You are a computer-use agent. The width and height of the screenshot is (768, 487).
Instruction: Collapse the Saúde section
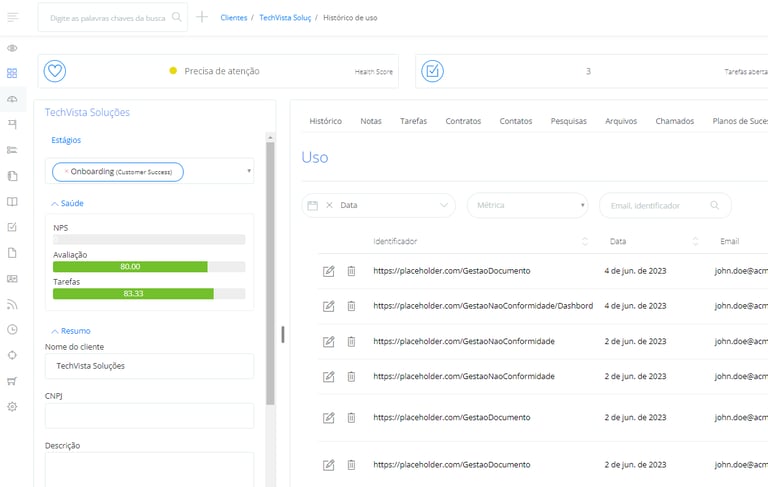[68, 203]
